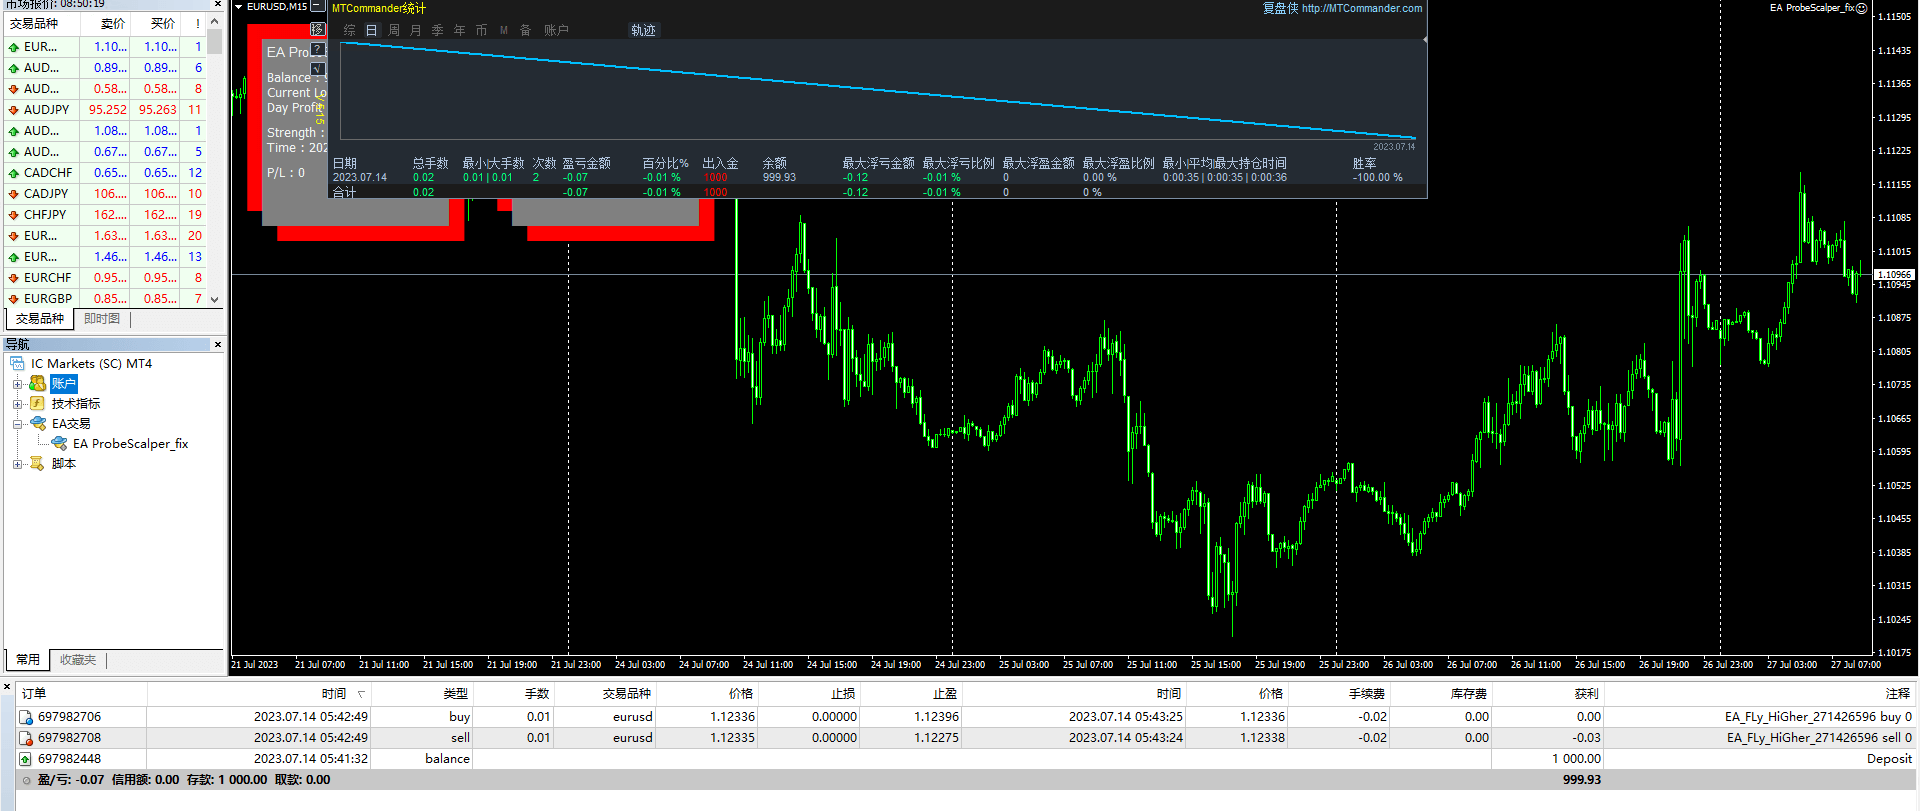The width and height of the screenshot is (1920, 811).
Task: Close the 市场报价 market watch panel
Action: click(218, 4)
